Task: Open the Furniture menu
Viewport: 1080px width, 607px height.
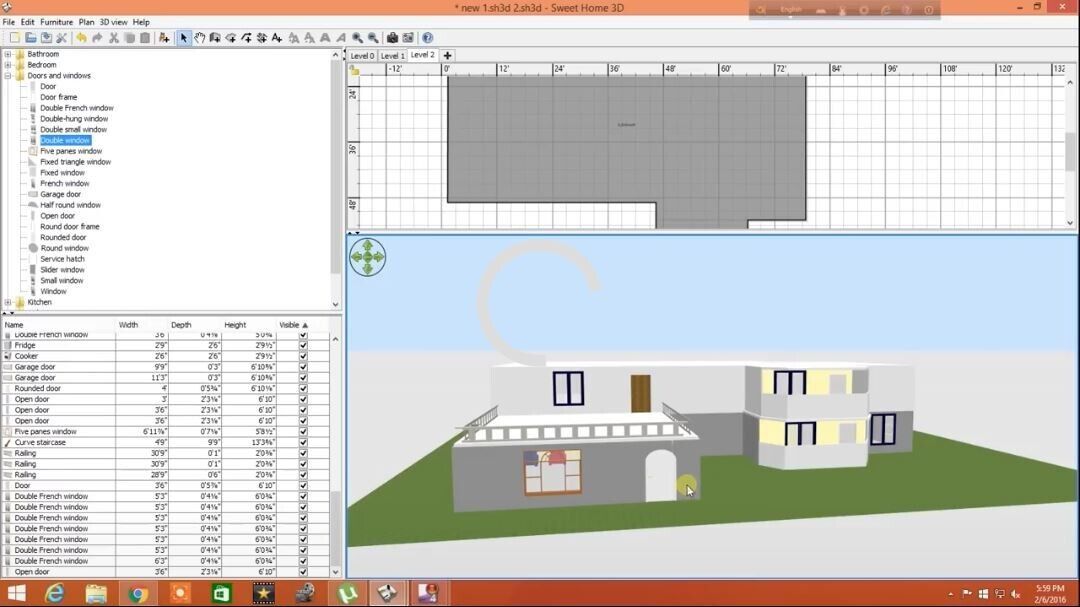Action: point(56,22)
